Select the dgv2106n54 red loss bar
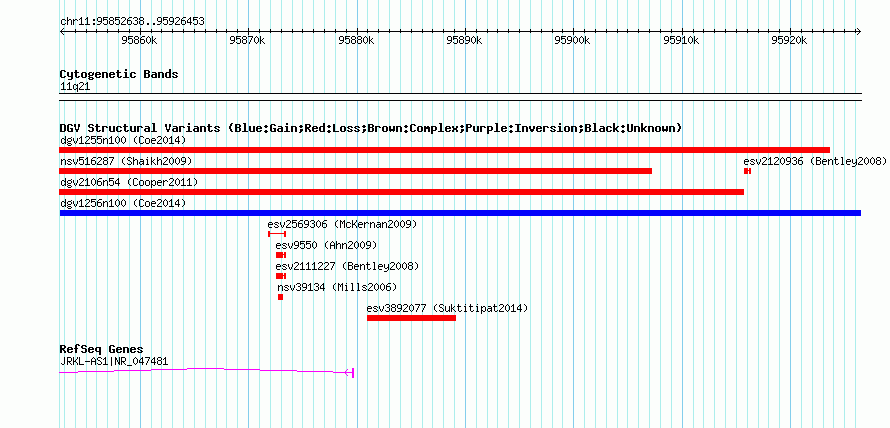This screenshot has height=428, width=890. (402, 192)
